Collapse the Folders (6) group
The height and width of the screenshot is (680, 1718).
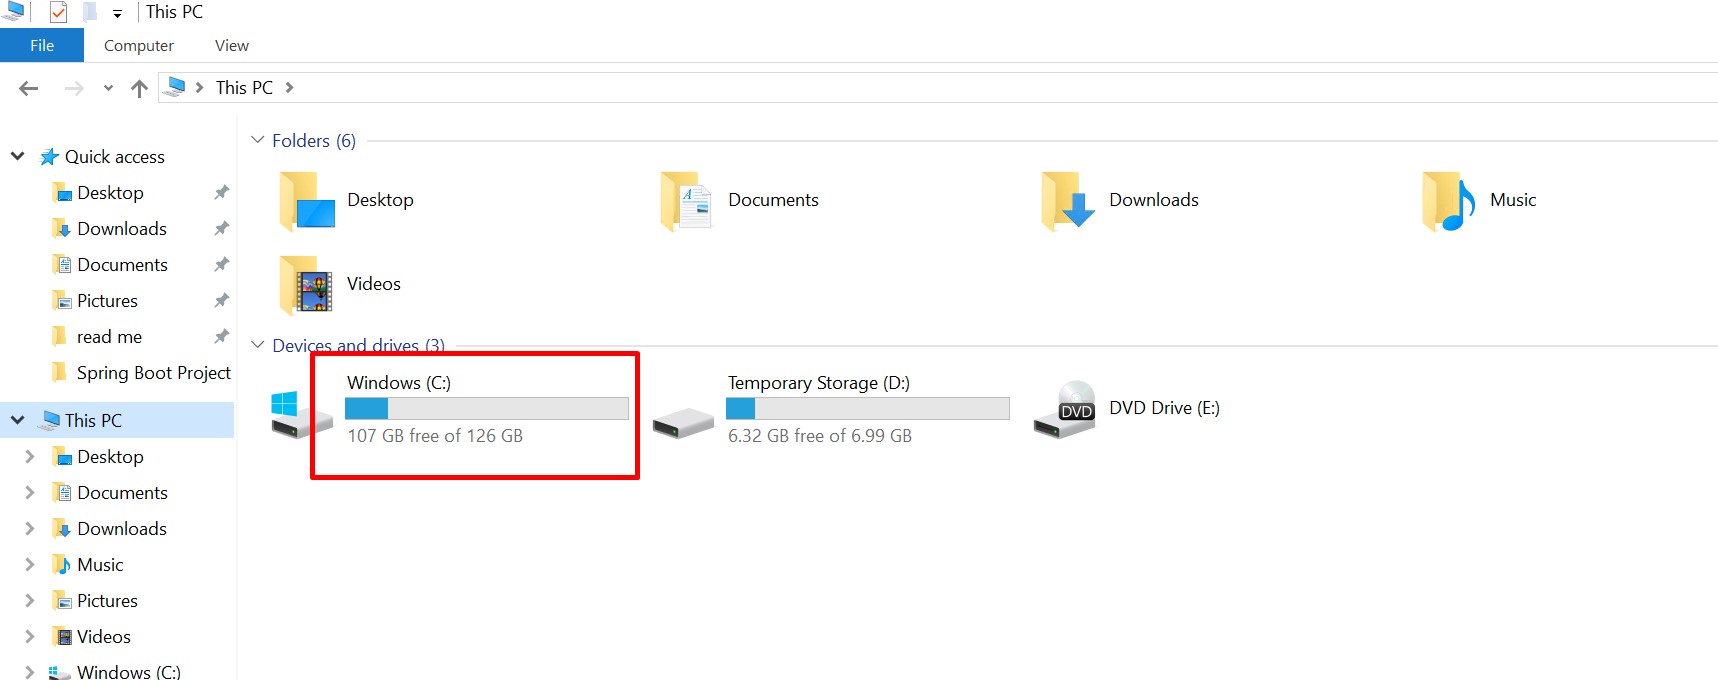258,140
